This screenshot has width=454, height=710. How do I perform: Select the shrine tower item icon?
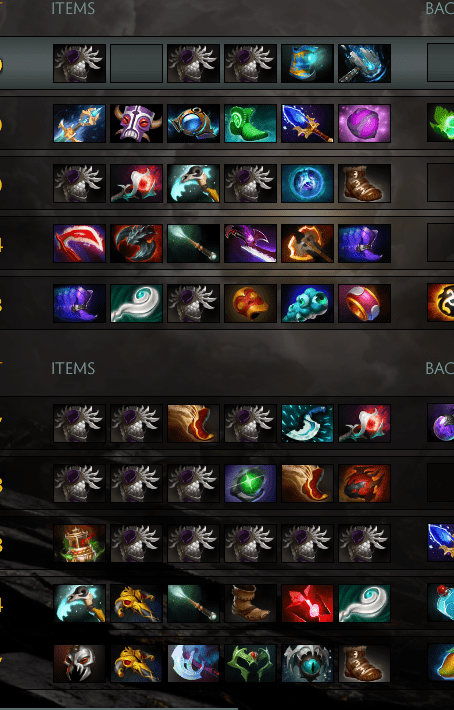pyautogui.click(x=79, y=543)
